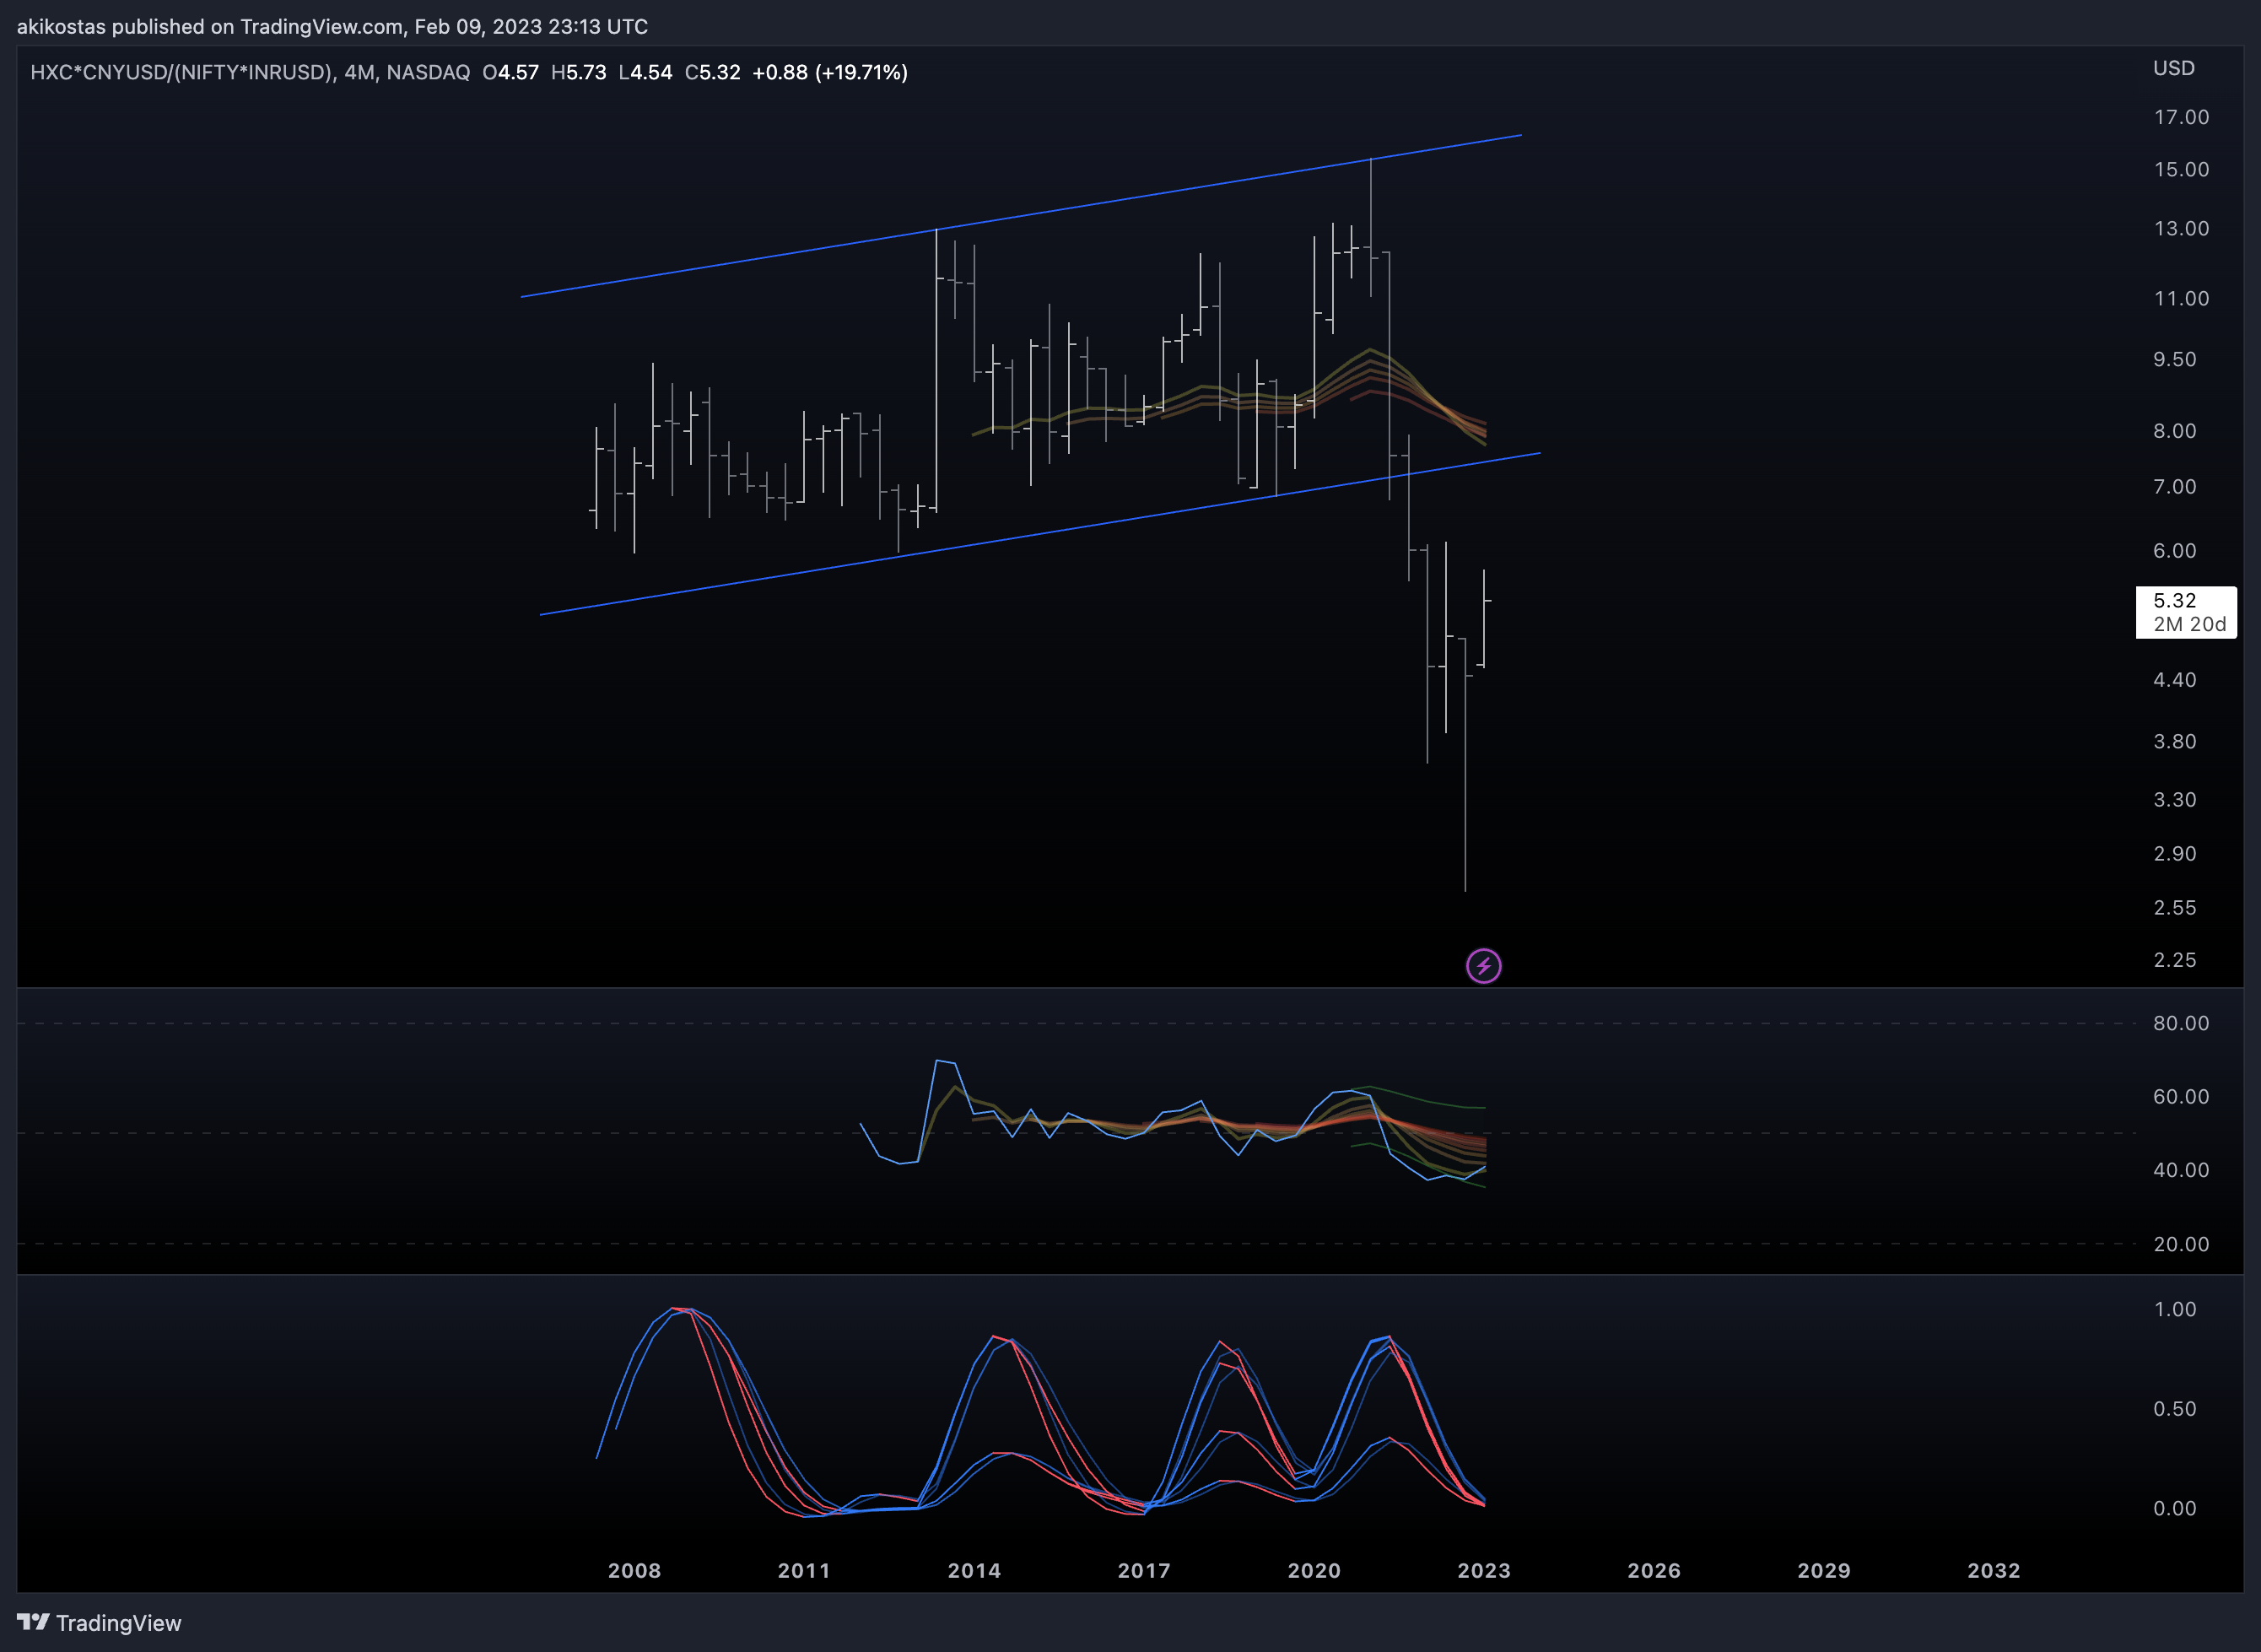Click the countdown text 2M 20d
The width and height of the screenshot is (2261, 1652).
click(2190, 624)
